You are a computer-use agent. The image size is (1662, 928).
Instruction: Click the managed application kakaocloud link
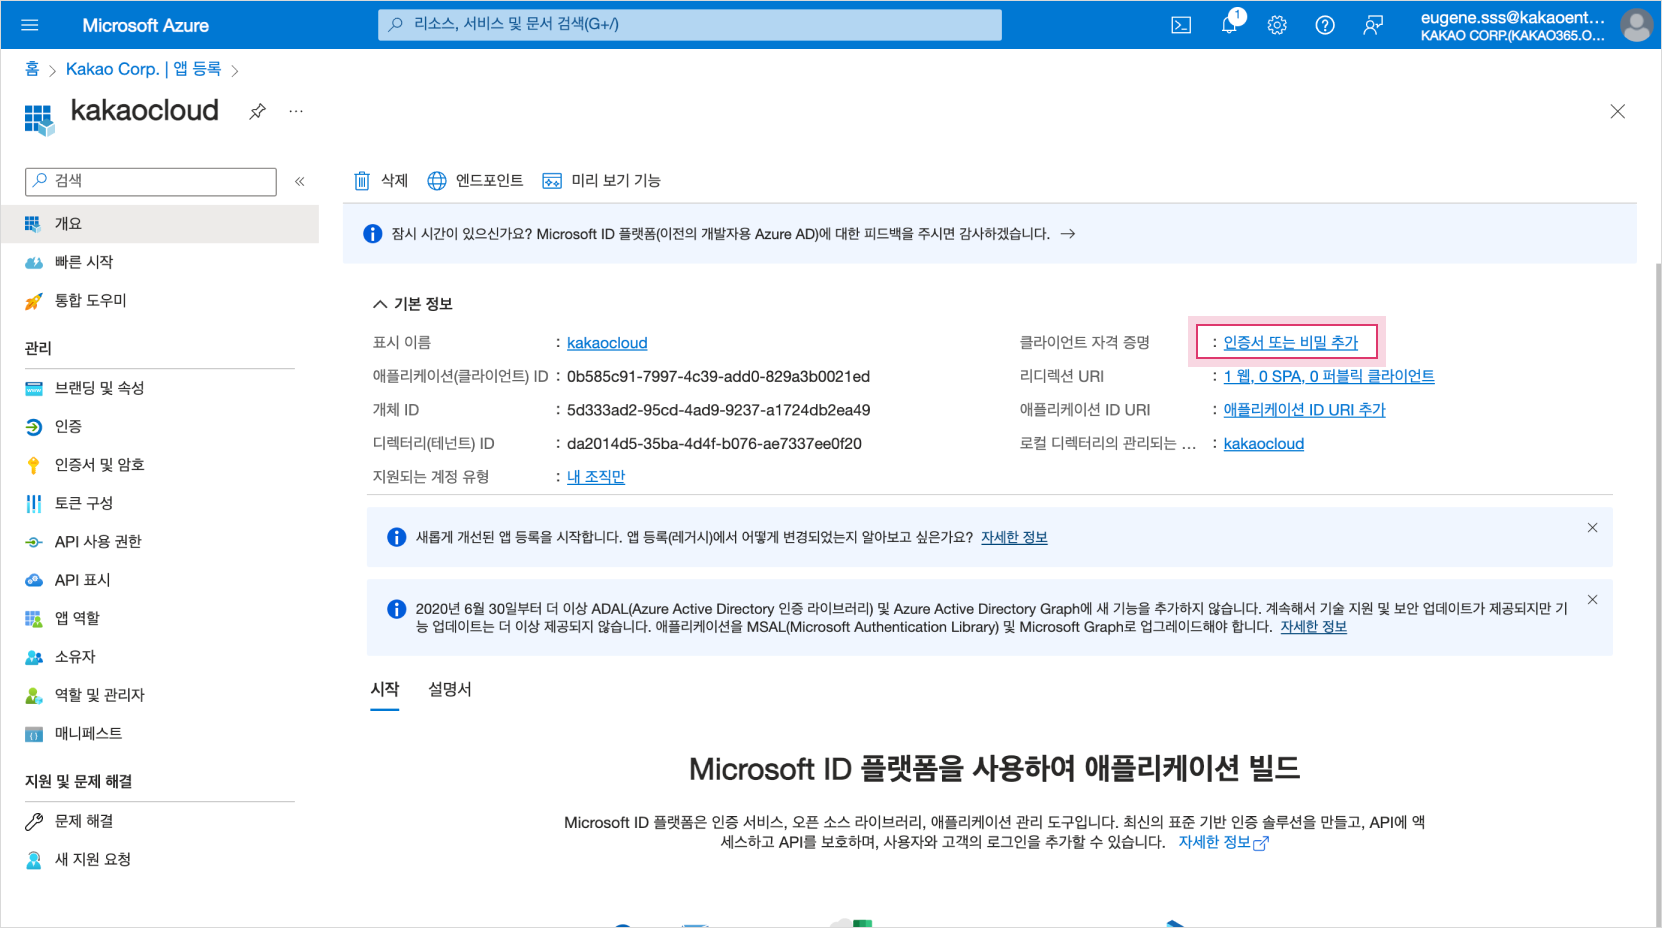[1264, 444]
